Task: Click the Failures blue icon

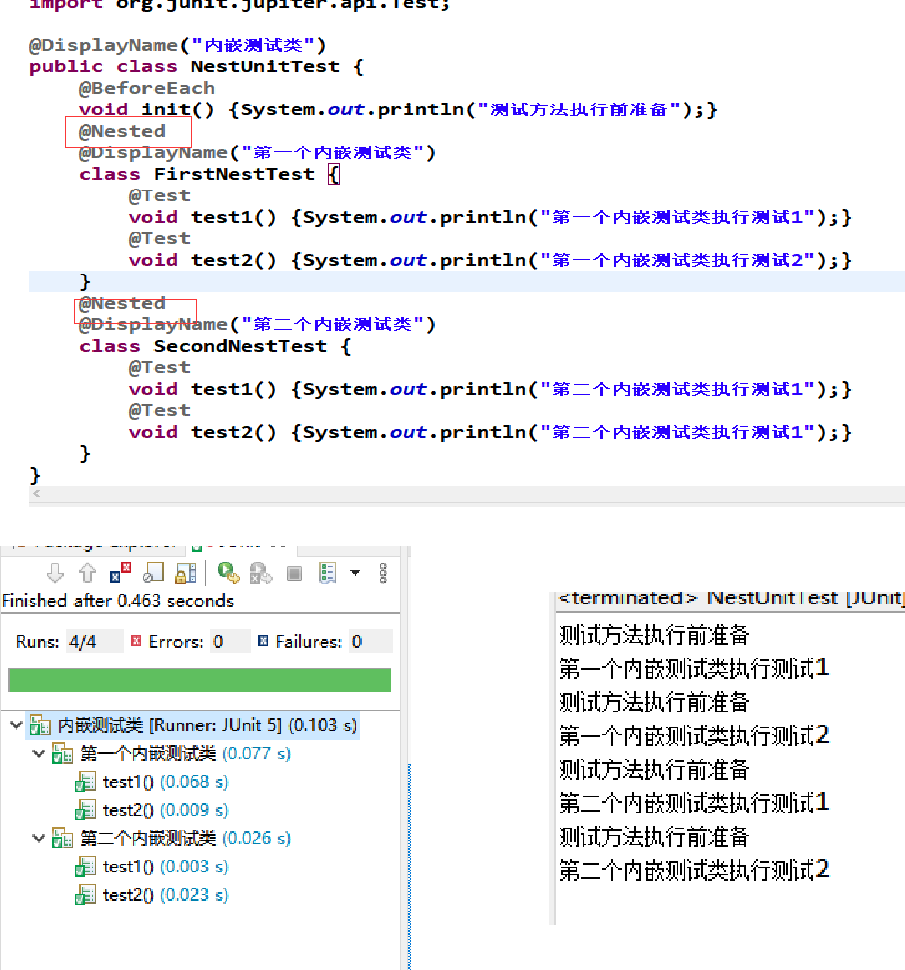Action: [x=263, y=641]
